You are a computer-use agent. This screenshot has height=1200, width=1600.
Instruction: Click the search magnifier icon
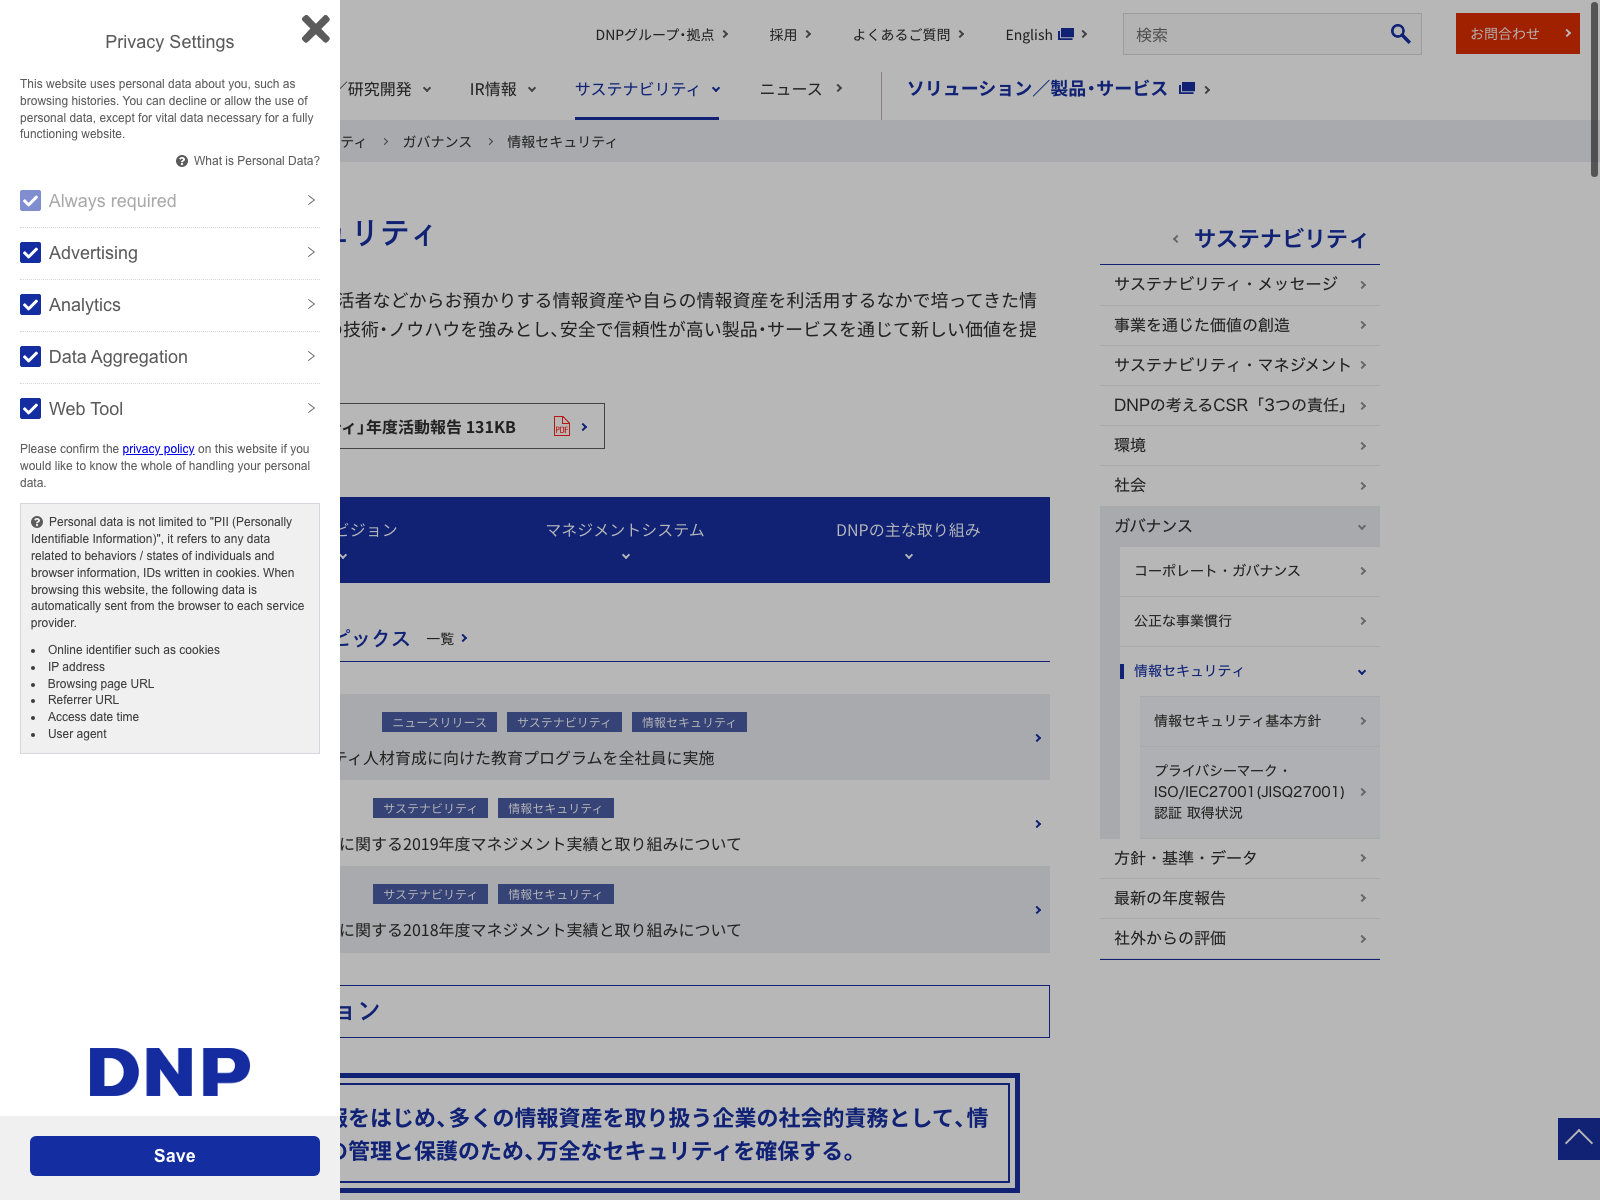(x=1400, y=34)
